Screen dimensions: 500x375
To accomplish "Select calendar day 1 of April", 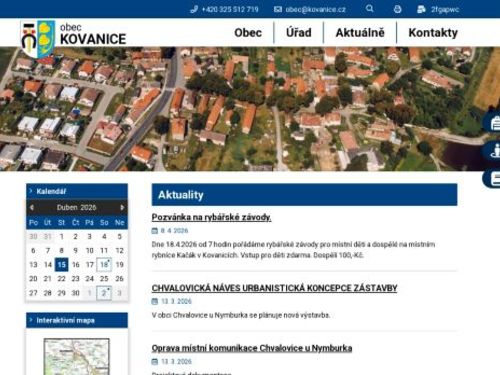I will (x=62, y=236).
